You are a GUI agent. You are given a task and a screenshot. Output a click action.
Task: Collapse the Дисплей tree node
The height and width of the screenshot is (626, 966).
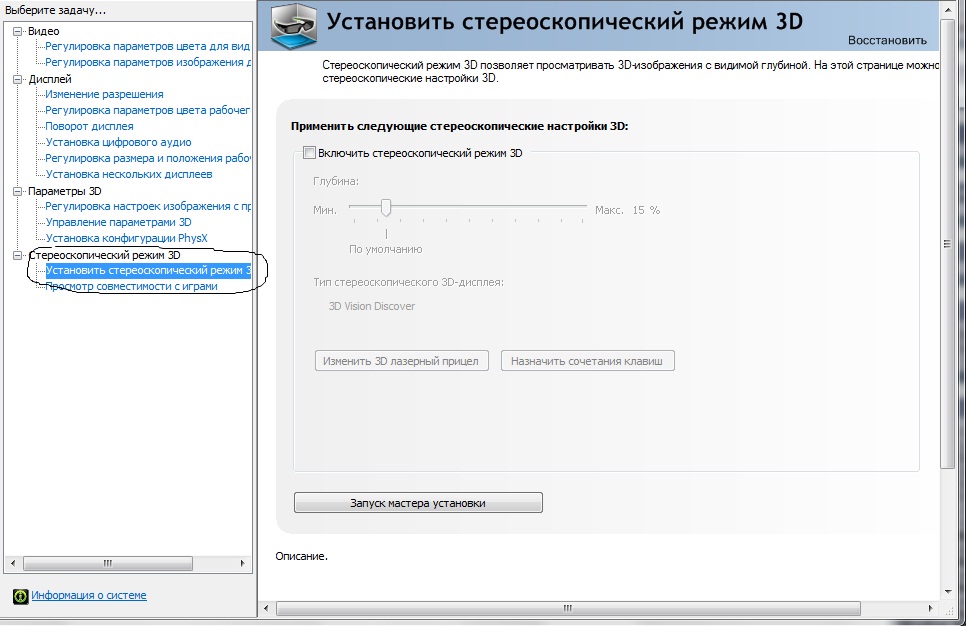point(18,79)
